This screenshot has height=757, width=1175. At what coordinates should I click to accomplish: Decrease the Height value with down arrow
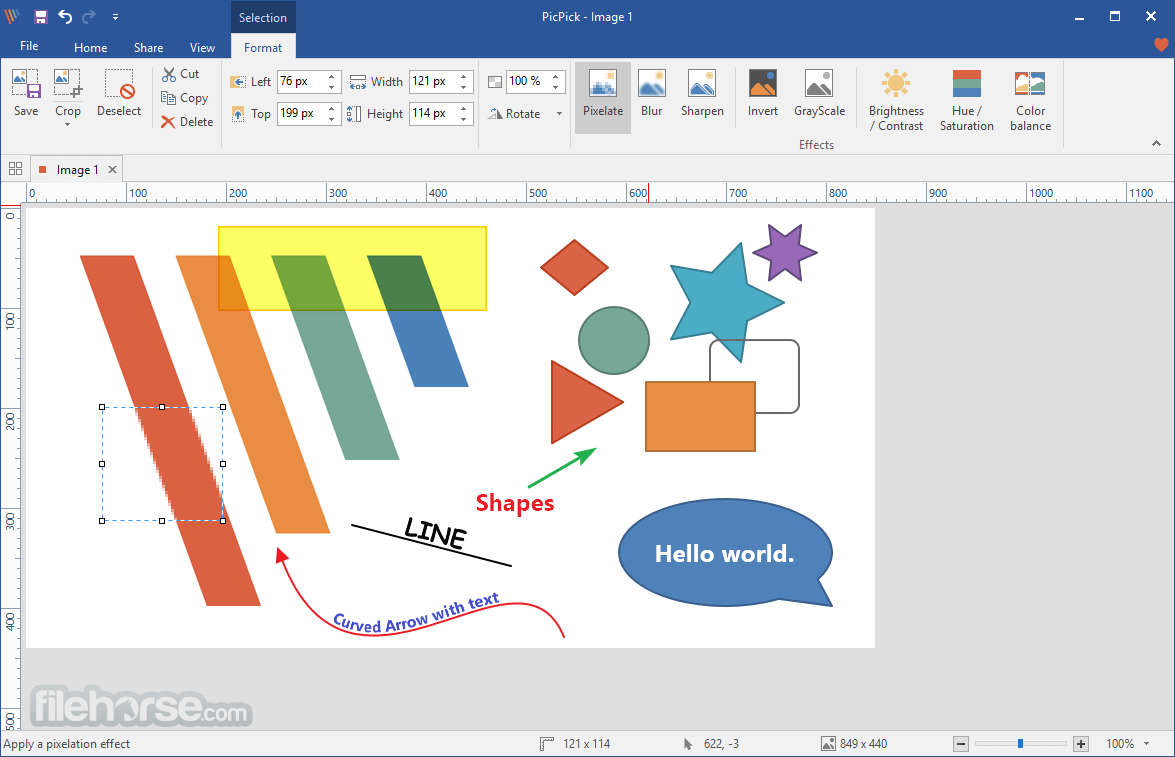[464, 119]
